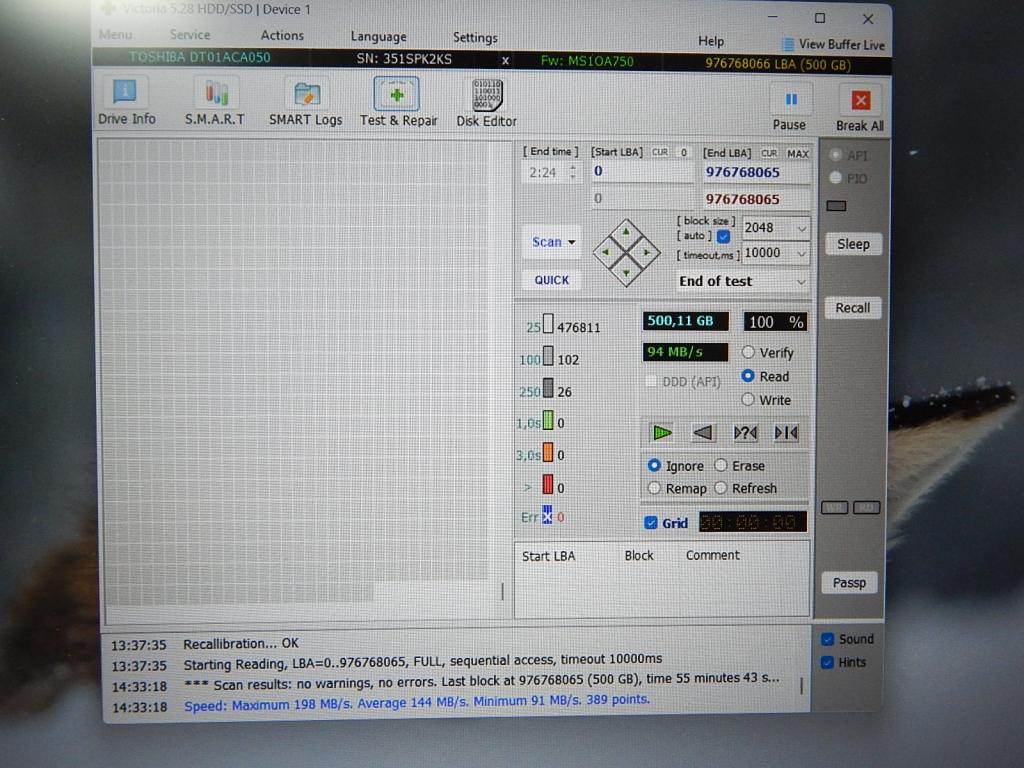Open the Service menu
The height and width of the screenshot is (768, 1024).
(190, 35)
